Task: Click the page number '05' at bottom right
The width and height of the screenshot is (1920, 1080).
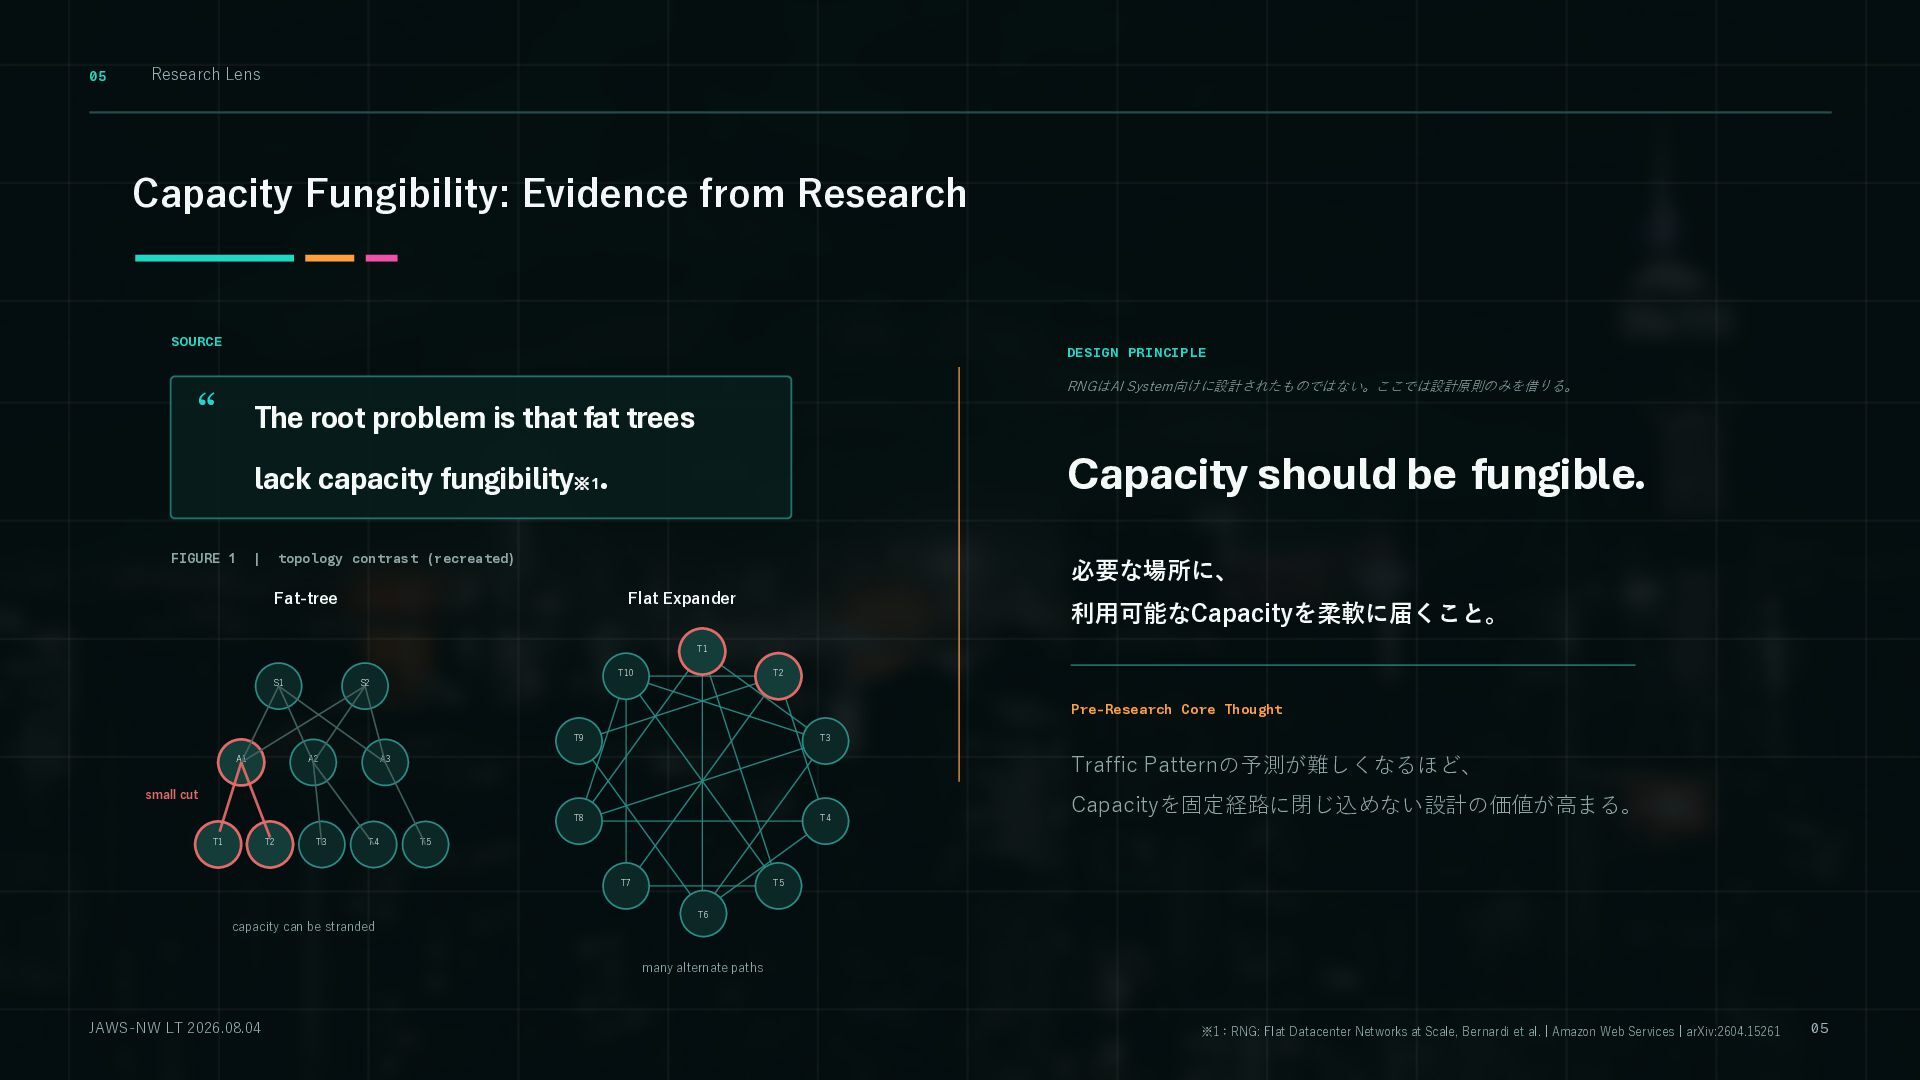Action: click(x=1820, y=1029)
